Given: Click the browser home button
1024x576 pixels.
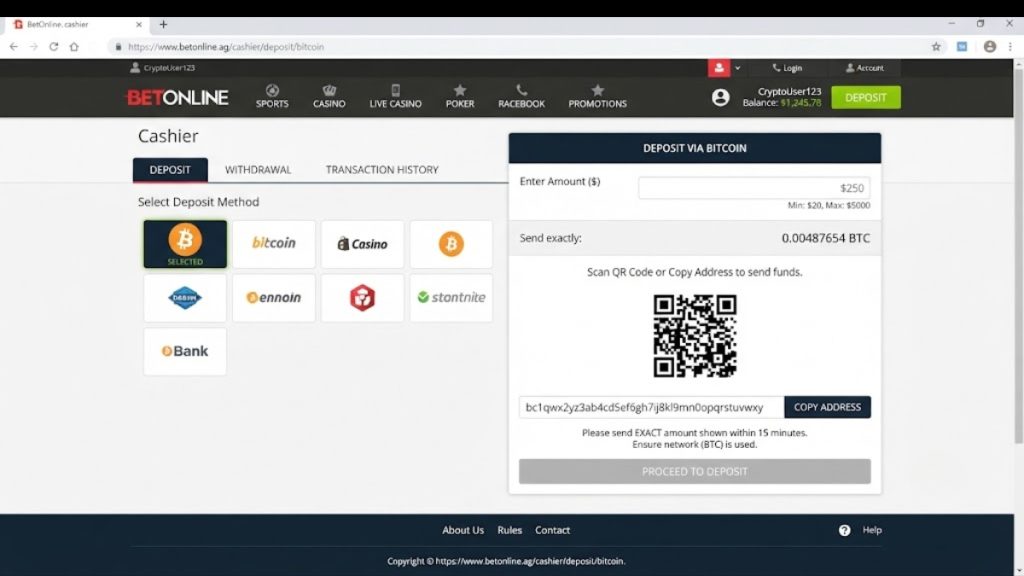Looking at the screenshot, I should [74, 46].
